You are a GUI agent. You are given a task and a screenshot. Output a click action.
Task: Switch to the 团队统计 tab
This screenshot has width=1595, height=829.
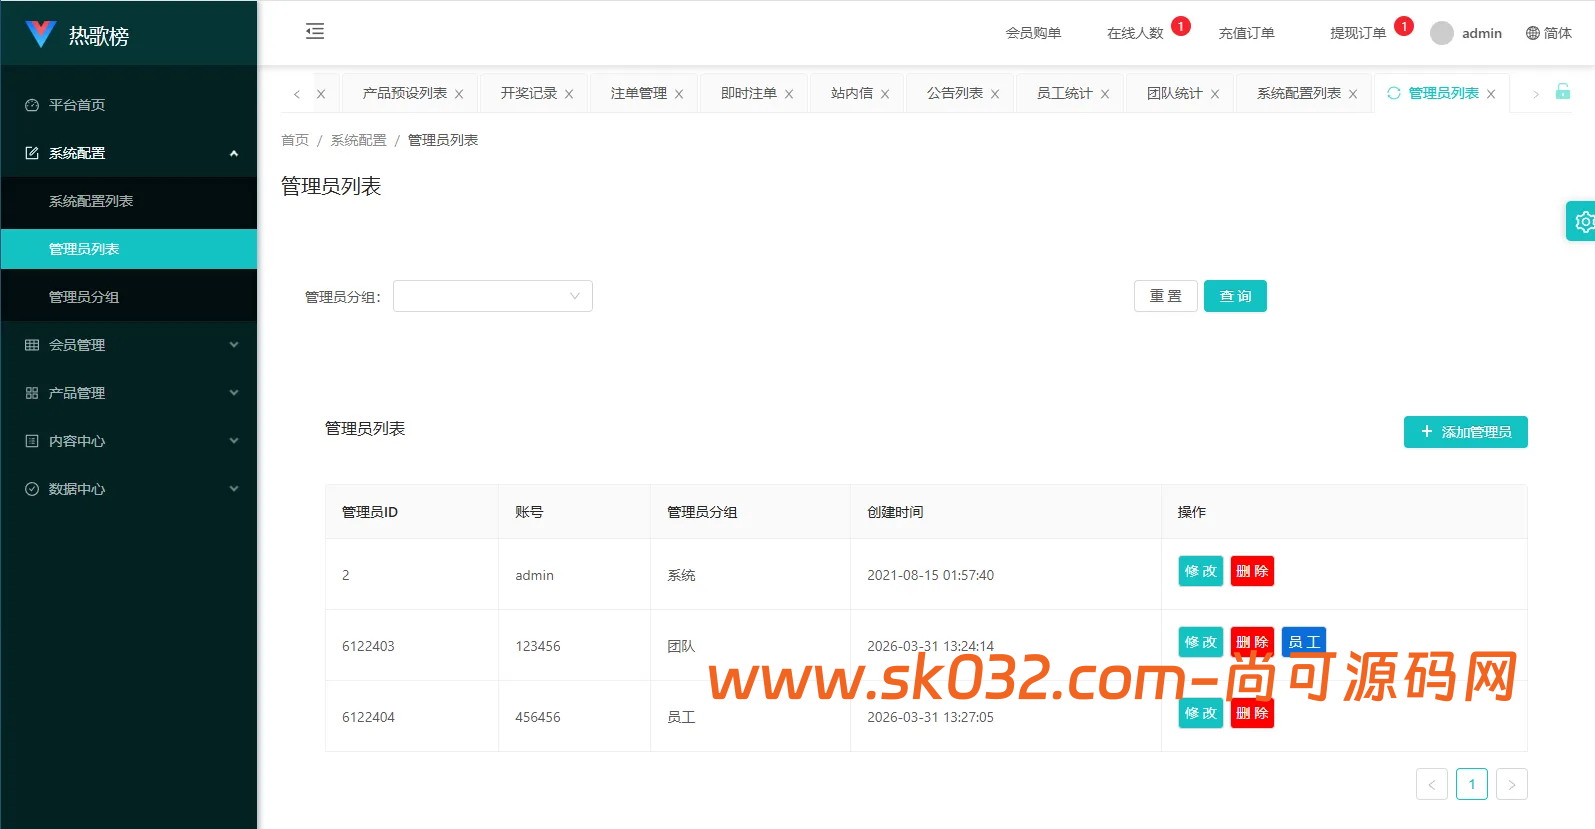click(1174, 93)
